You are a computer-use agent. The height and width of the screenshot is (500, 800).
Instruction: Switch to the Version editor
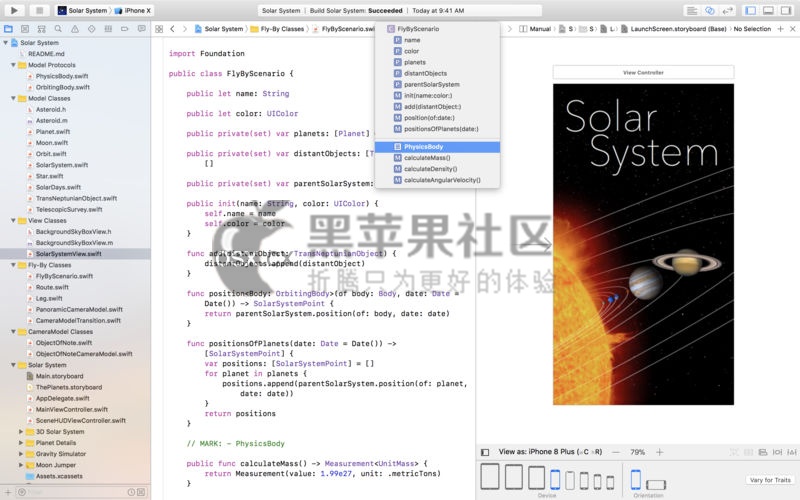tap(728, 10)
